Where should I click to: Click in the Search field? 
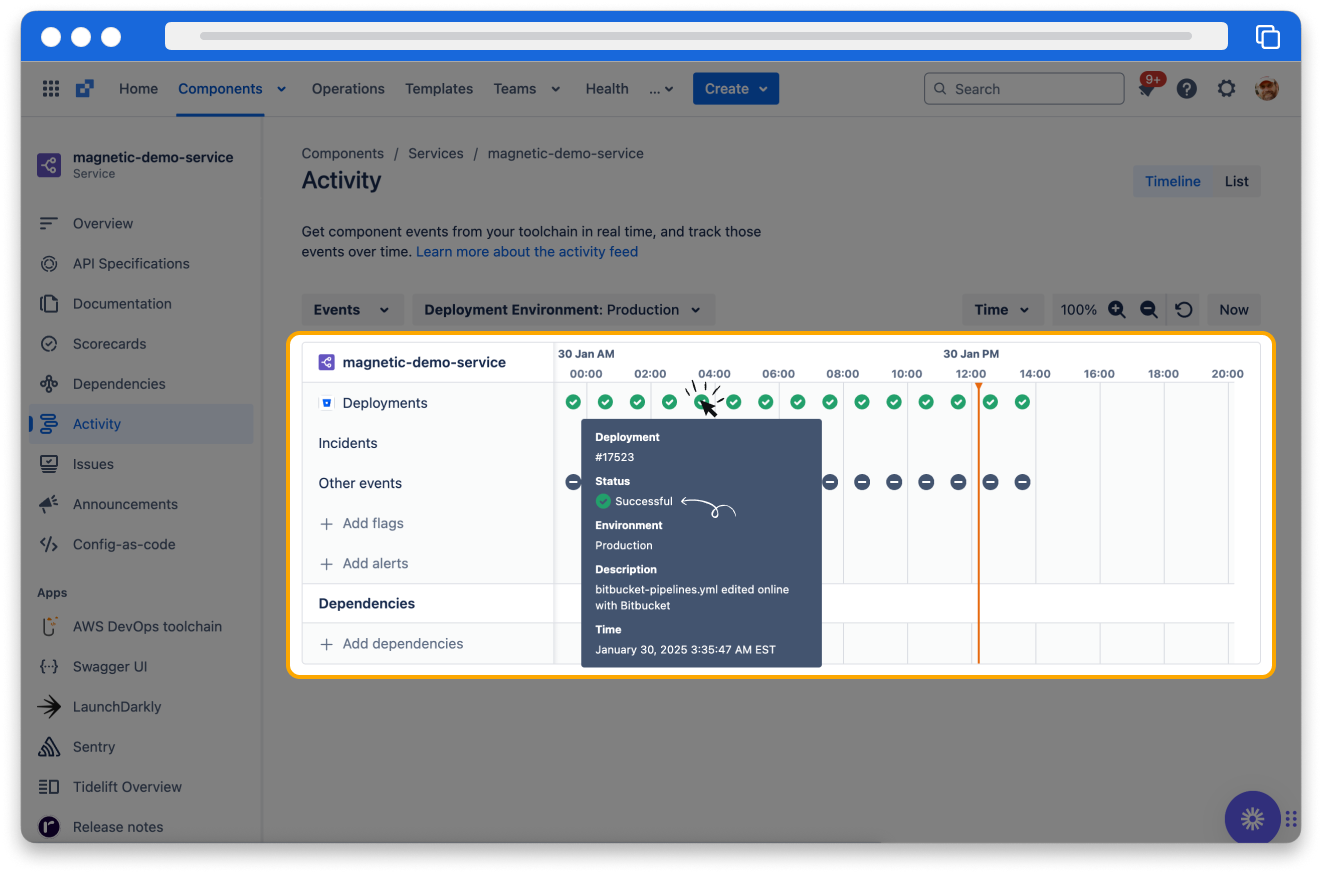[x=1024, y=89]
